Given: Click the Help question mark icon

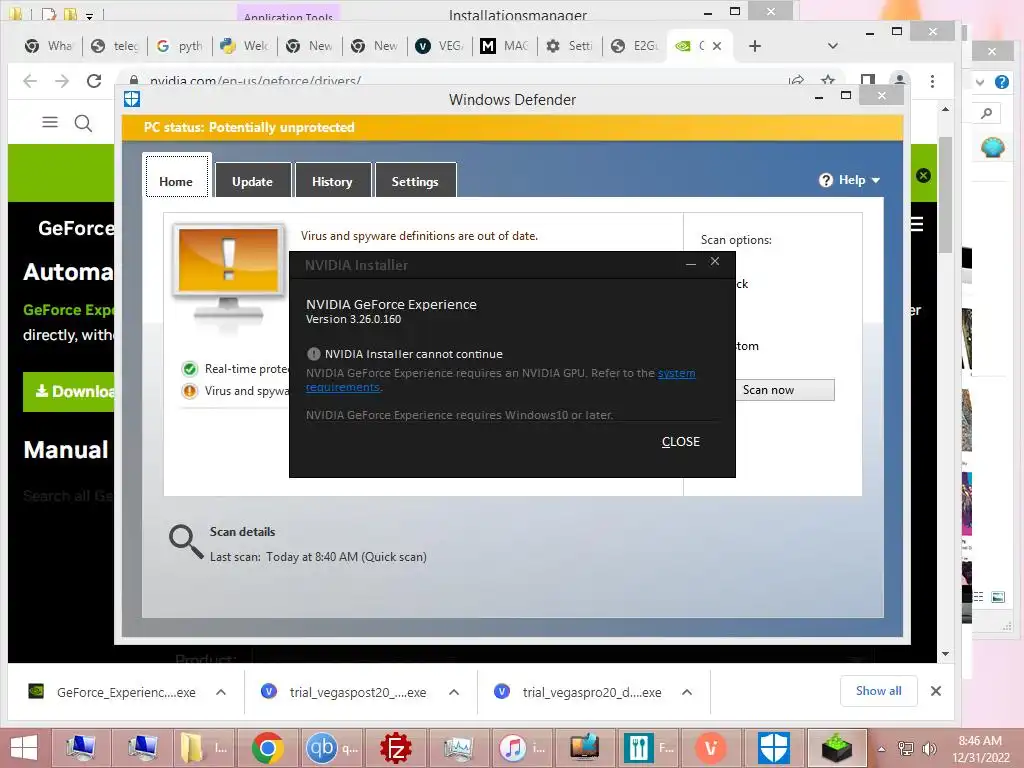Looking at the screenshot, I should [825, 180].
